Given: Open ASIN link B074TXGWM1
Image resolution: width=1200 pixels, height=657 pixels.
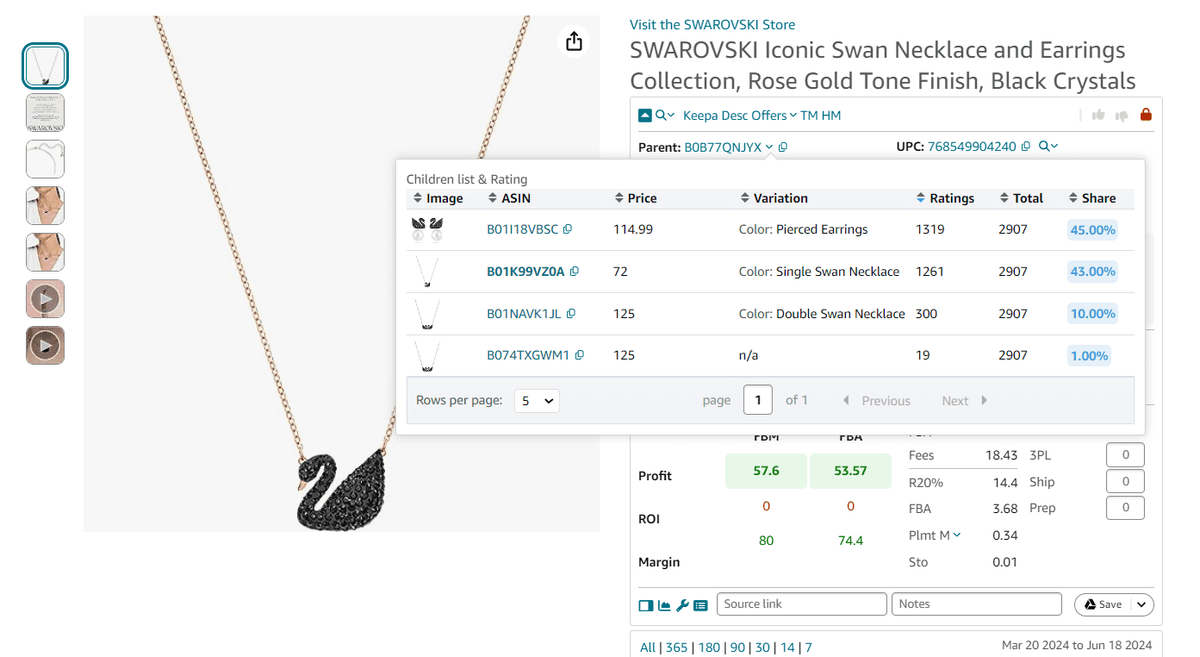Looking at the screenshot, I should pos(528,355).
